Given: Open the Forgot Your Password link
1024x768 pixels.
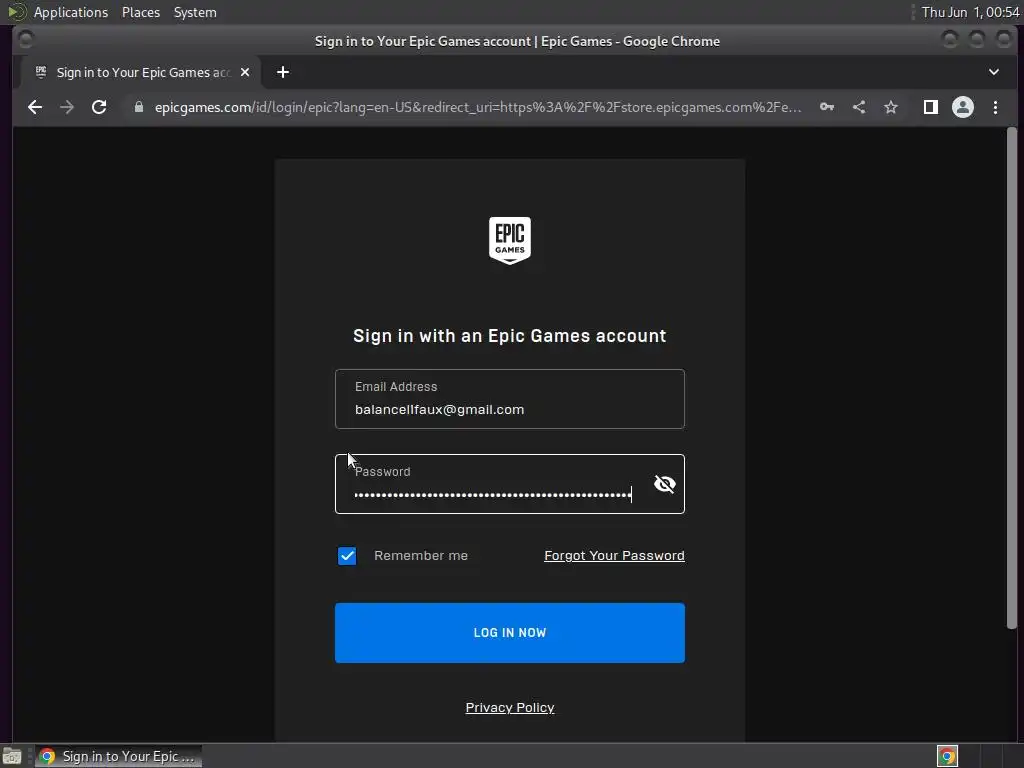Looking at the screenshot, I should 614,556.
